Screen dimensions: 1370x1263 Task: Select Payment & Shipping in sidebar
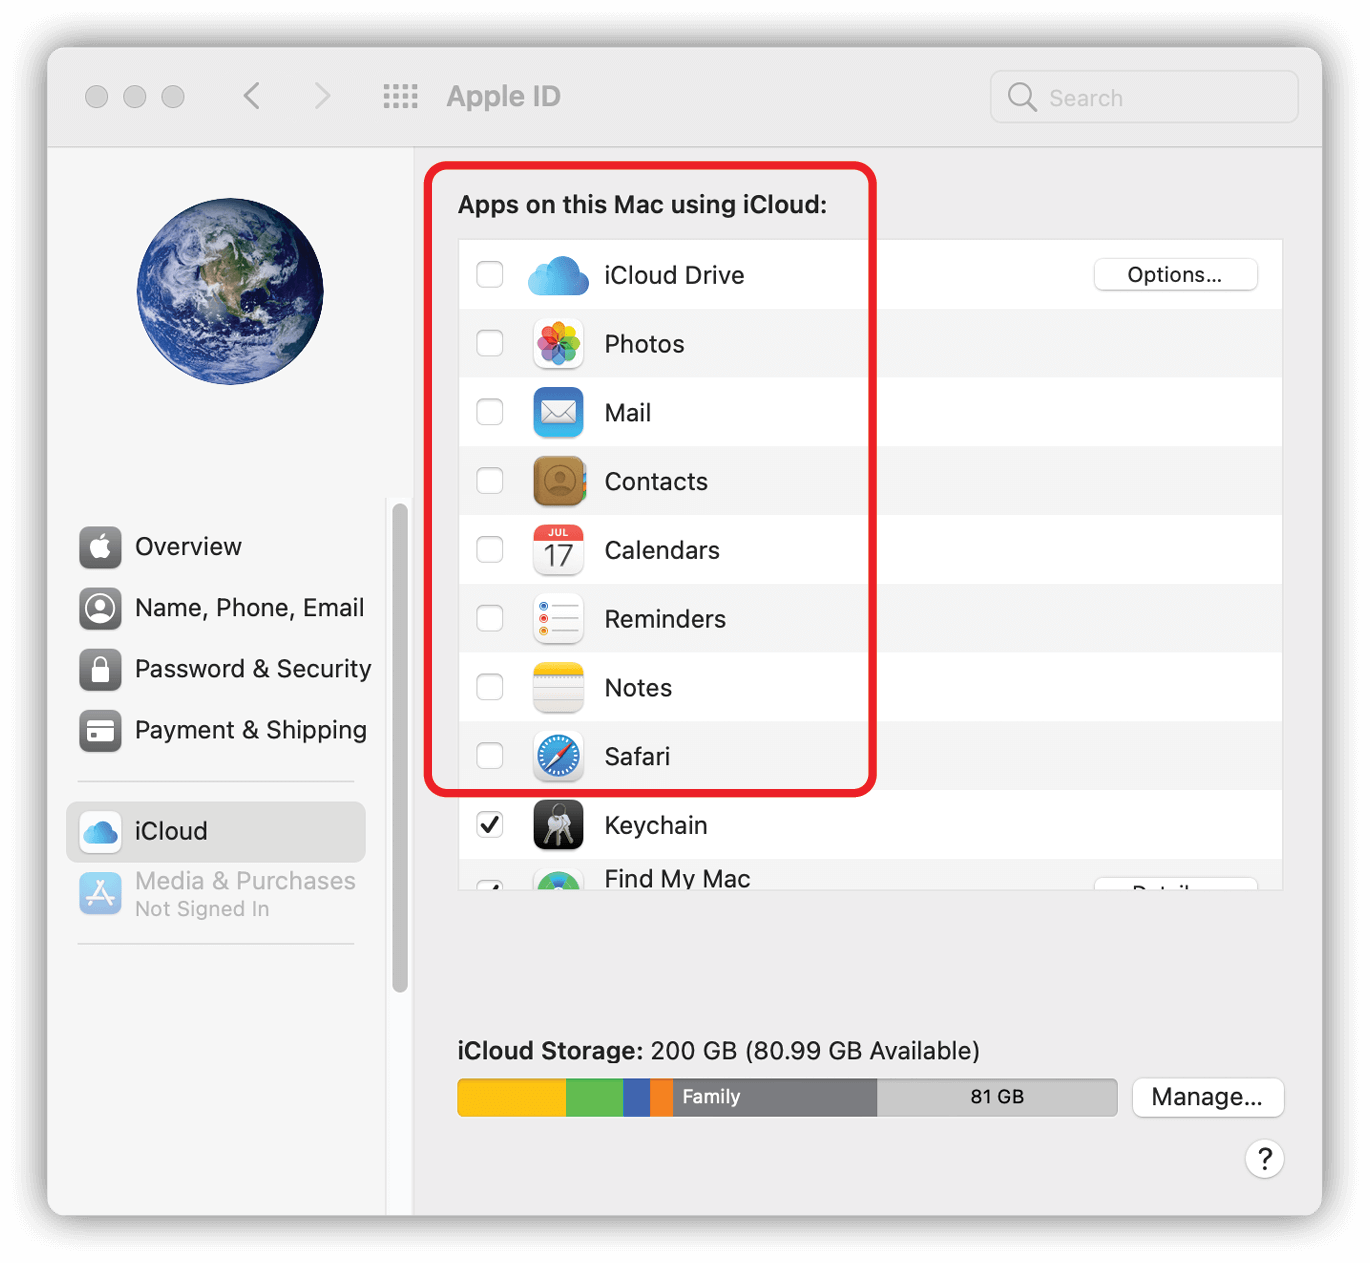coord(223,730)
